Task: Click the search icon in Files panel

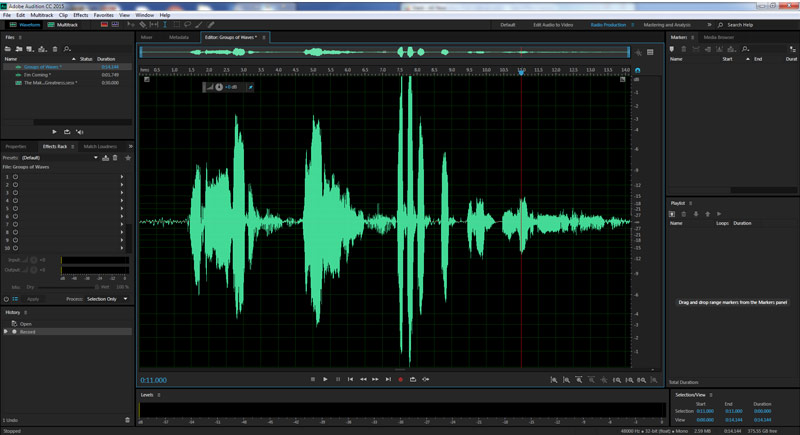Action: (x=67, y=49)
